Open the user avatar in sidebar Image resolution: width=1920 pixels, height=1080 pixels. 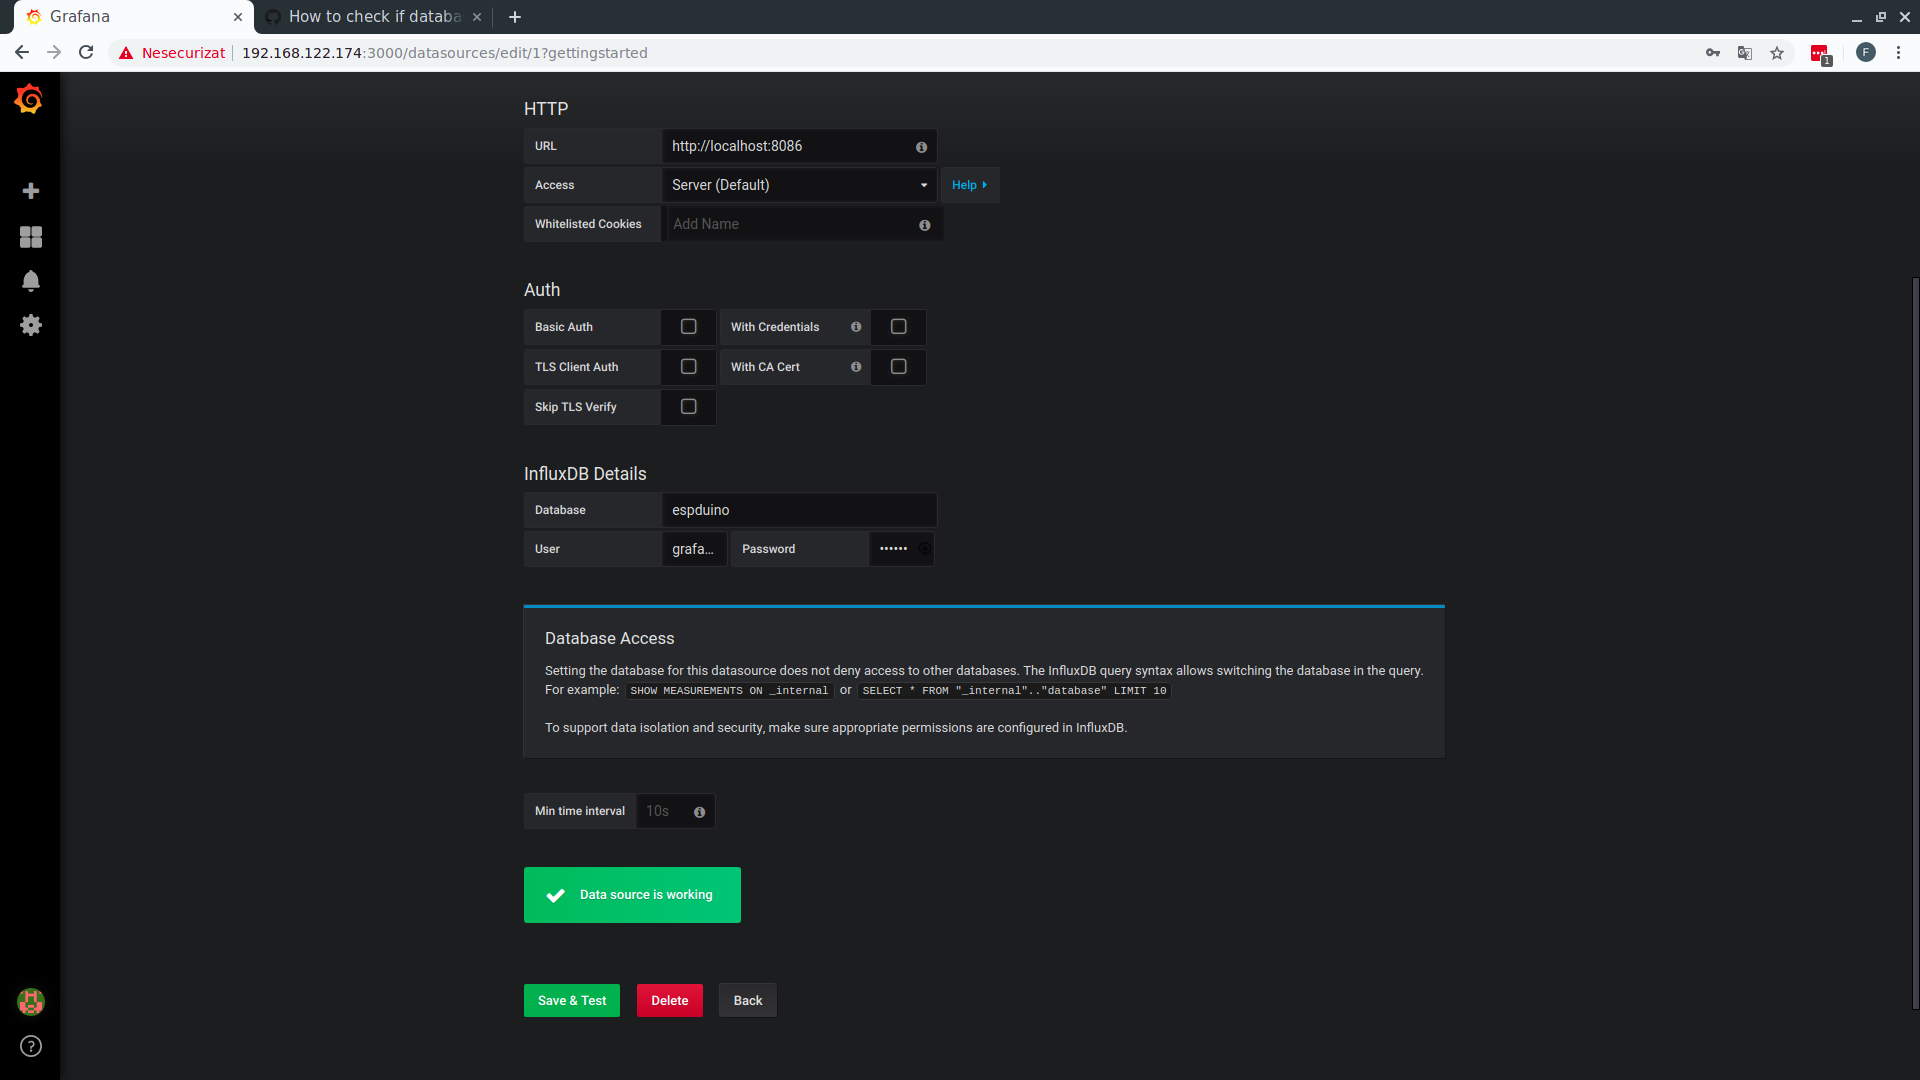pyautogui.click(x=31, y=1002)
